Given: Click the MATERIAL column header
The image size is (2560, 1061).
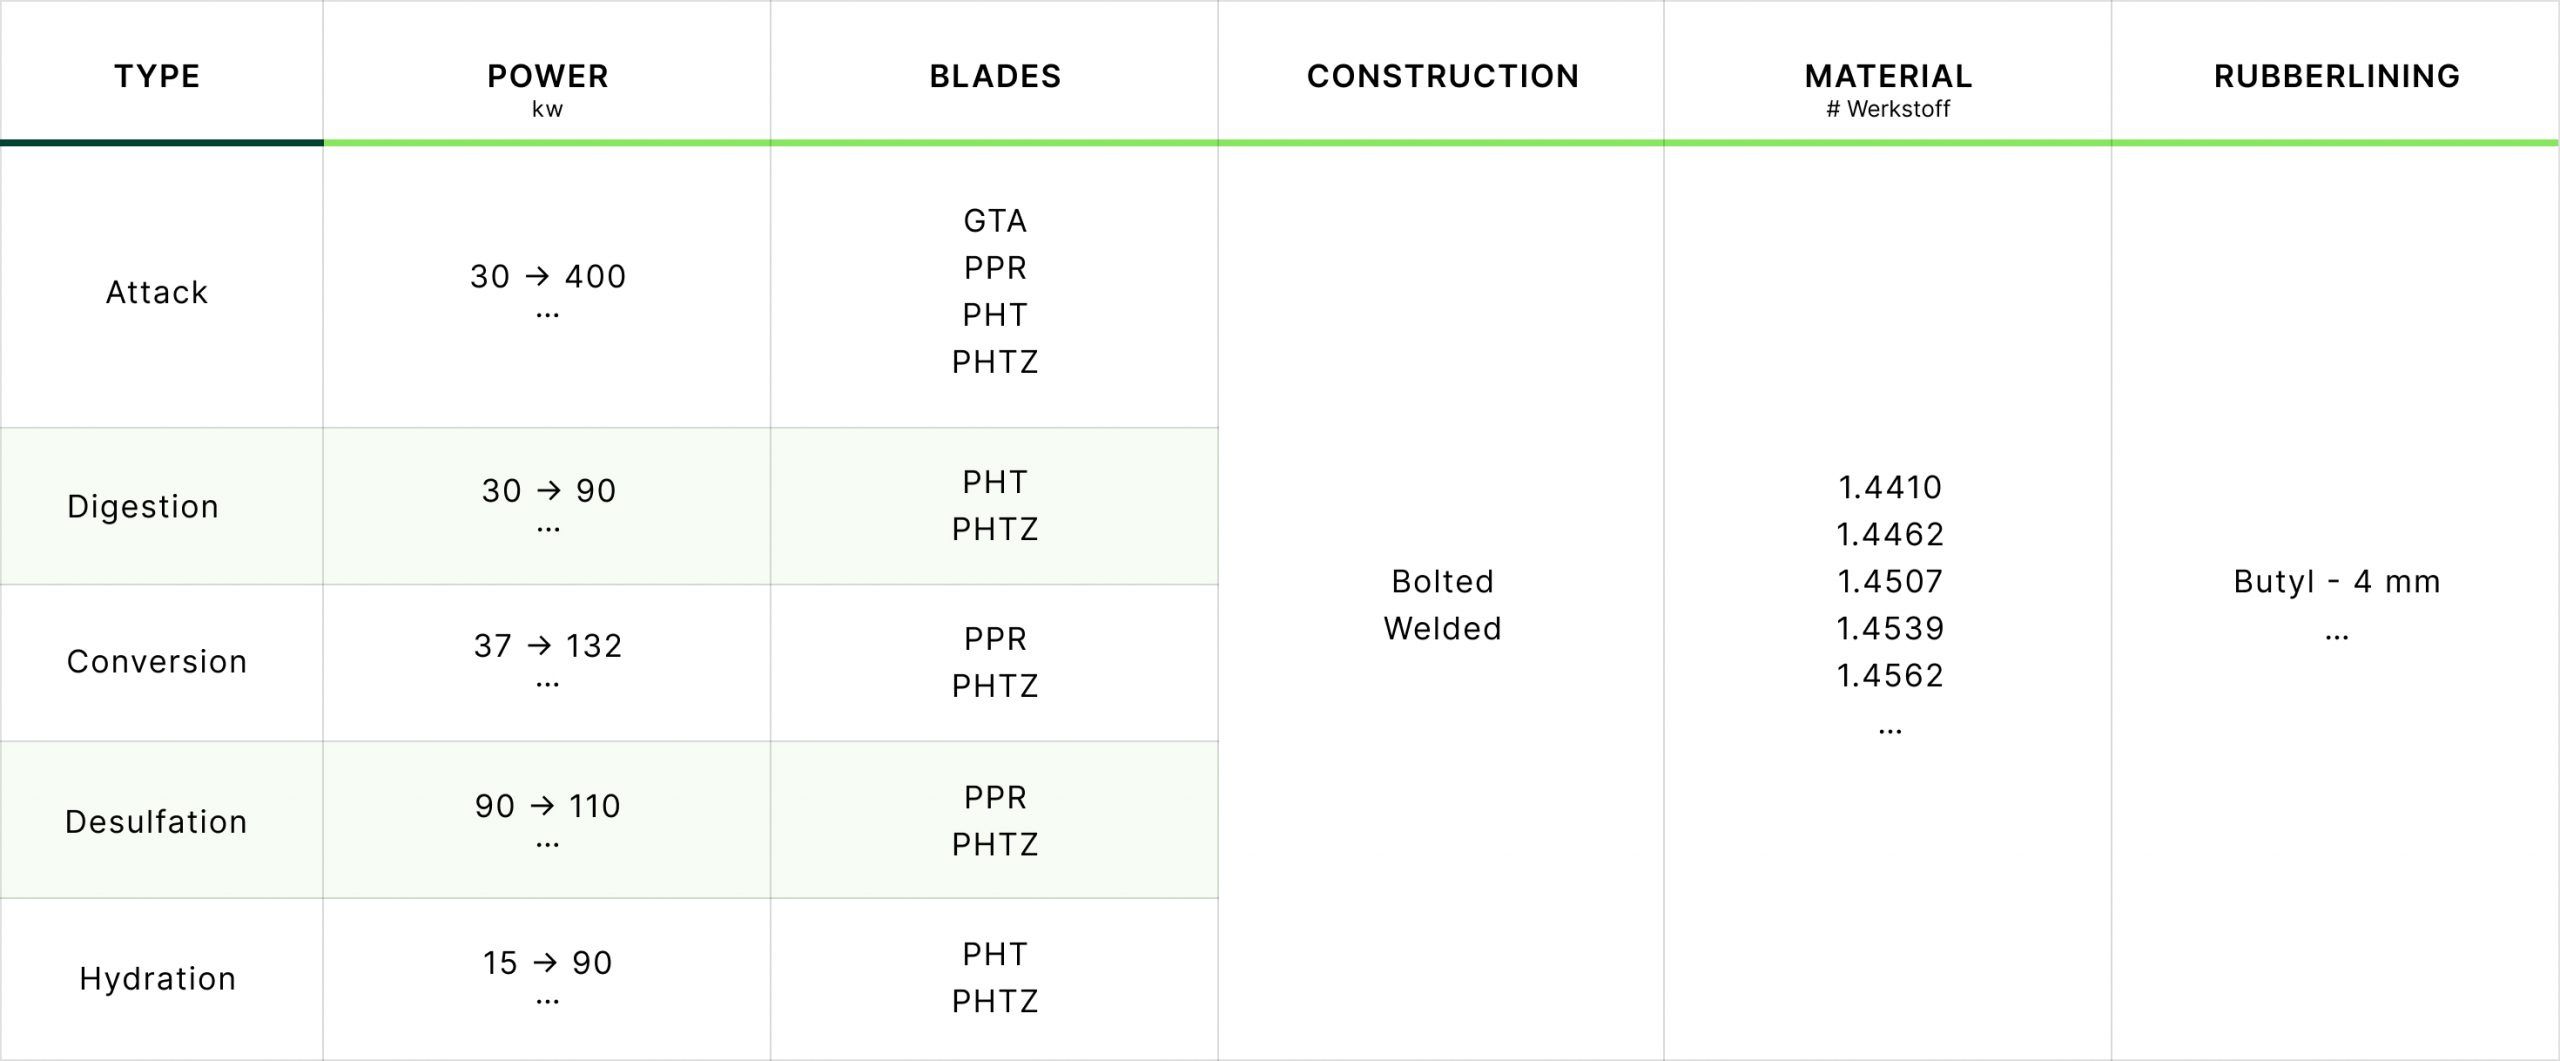Looking at the screenshot, I should (x=1888, y=76).
